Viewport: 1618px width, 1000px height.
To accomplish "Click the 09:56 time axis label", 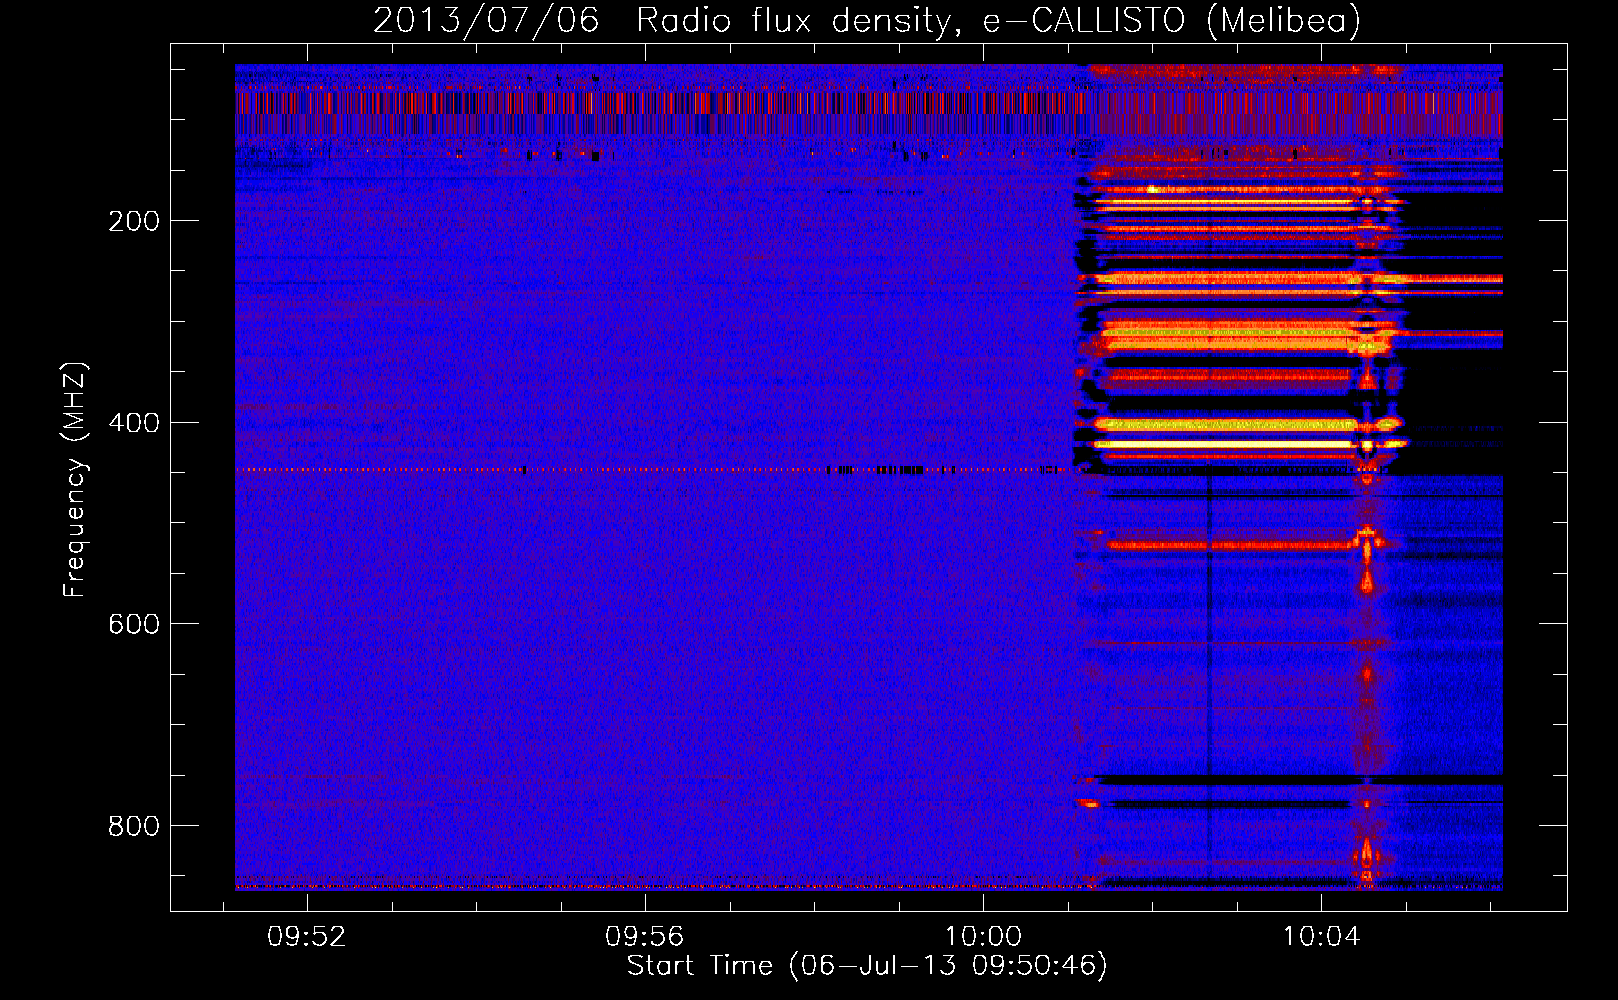I will click(645, 936).
